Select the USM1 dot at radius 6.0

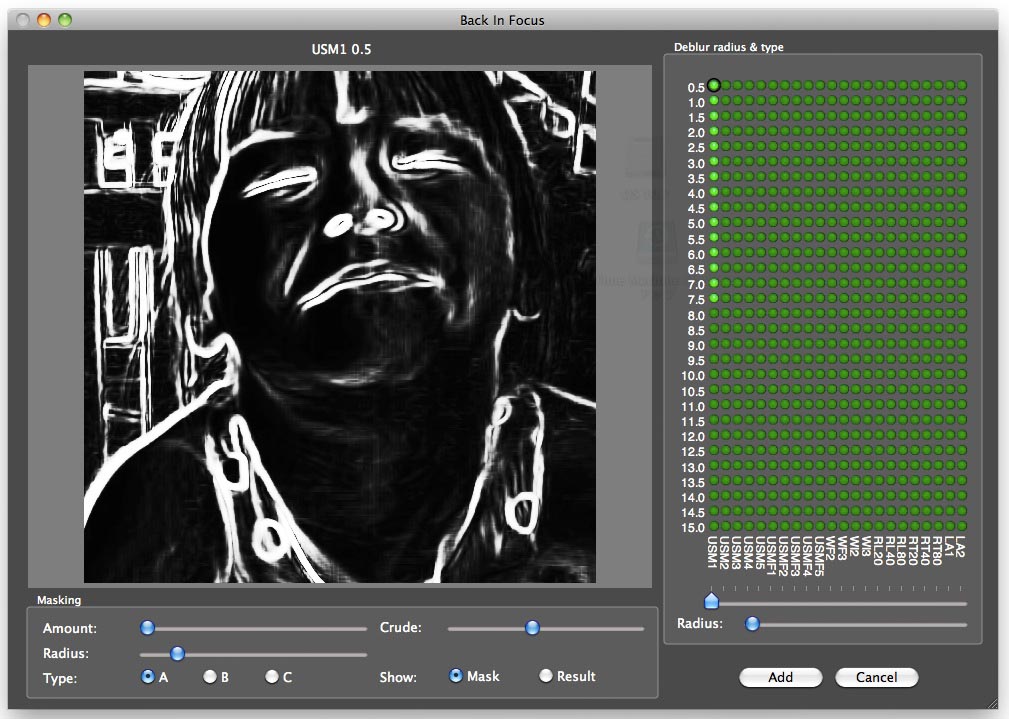point(714,253)
